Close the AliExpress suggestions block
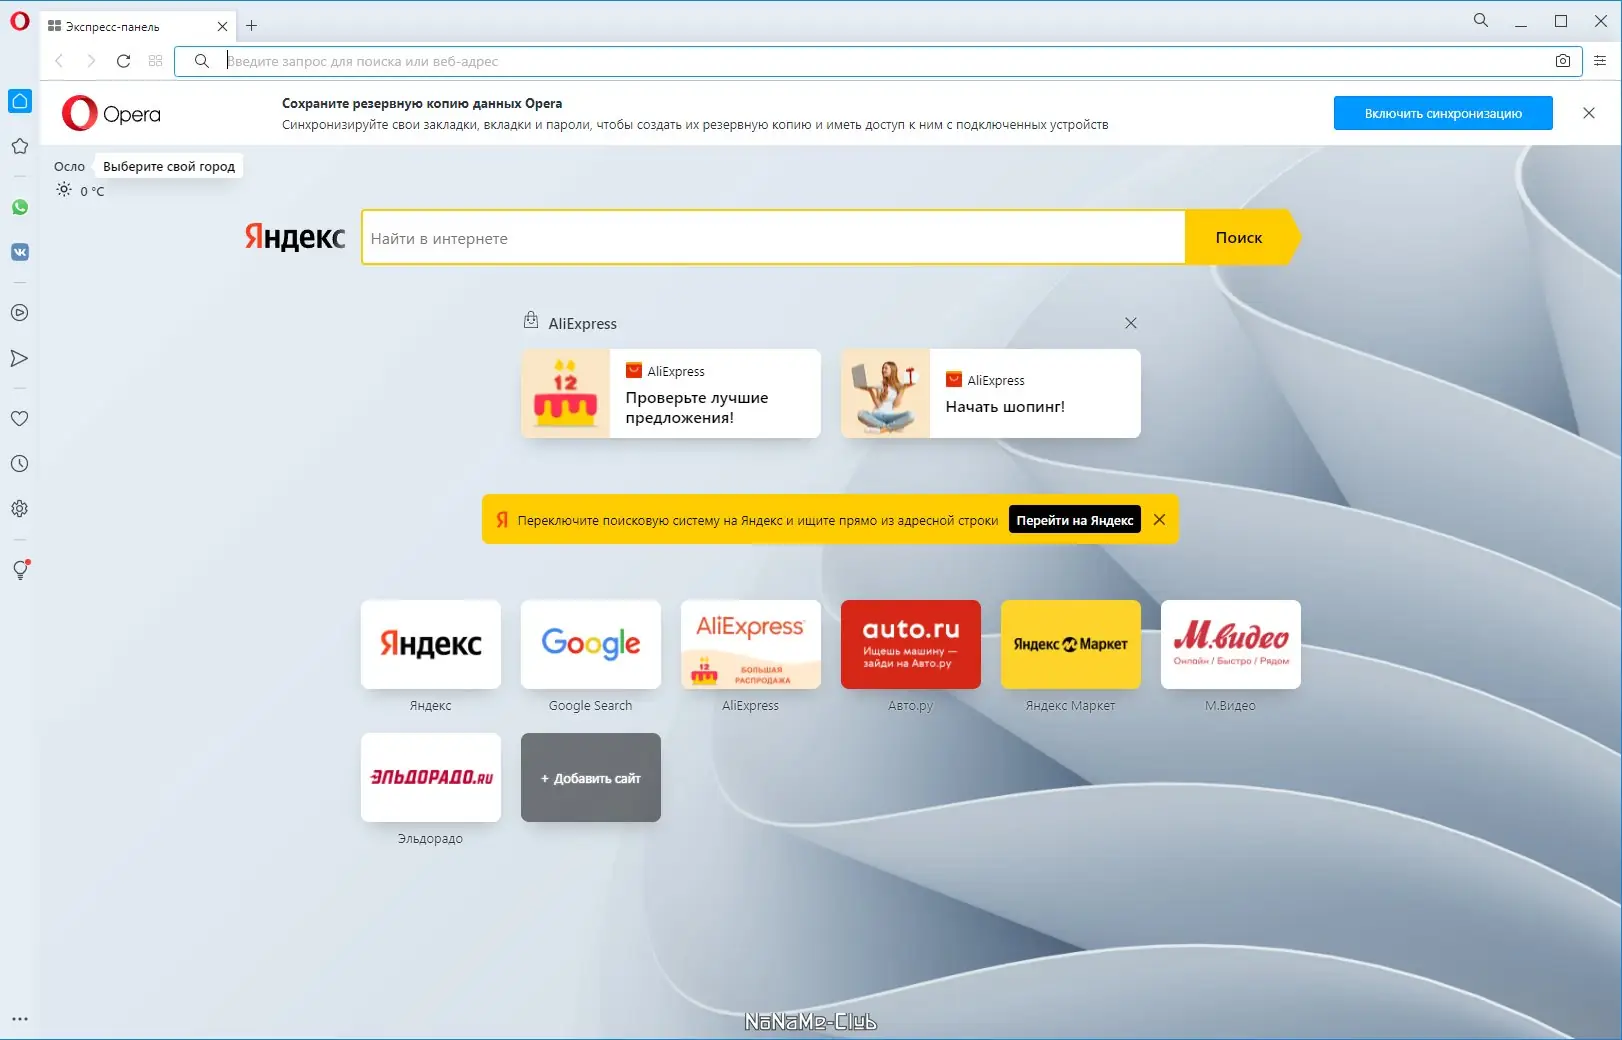This screenshot has width=1622, height=1040. pos(1131,323)
